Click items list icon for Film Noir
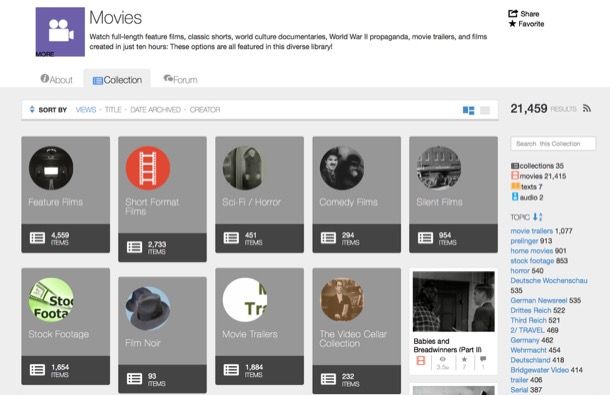The image size is (610, 395). (x=134, y=379)
